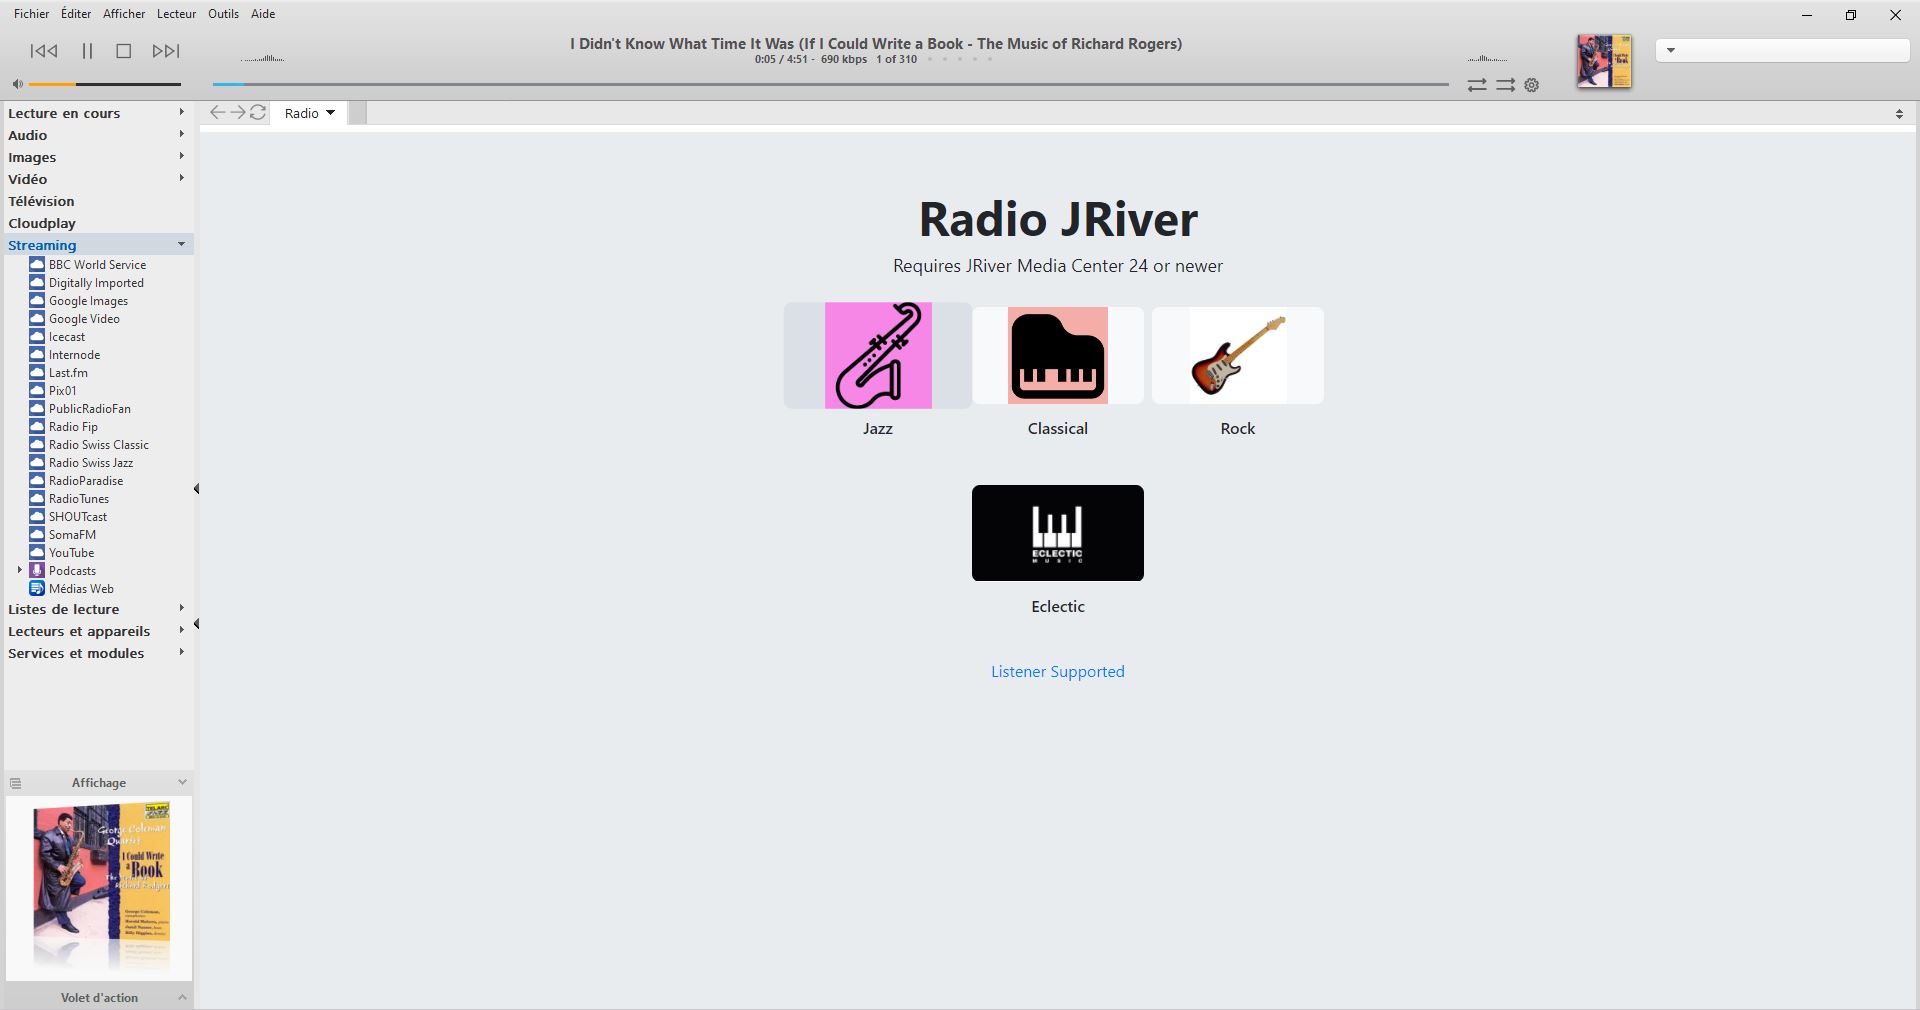This screenshot has width=1920, height=1010.
Task: Expand the Audio section
Action: click(181, 135)
